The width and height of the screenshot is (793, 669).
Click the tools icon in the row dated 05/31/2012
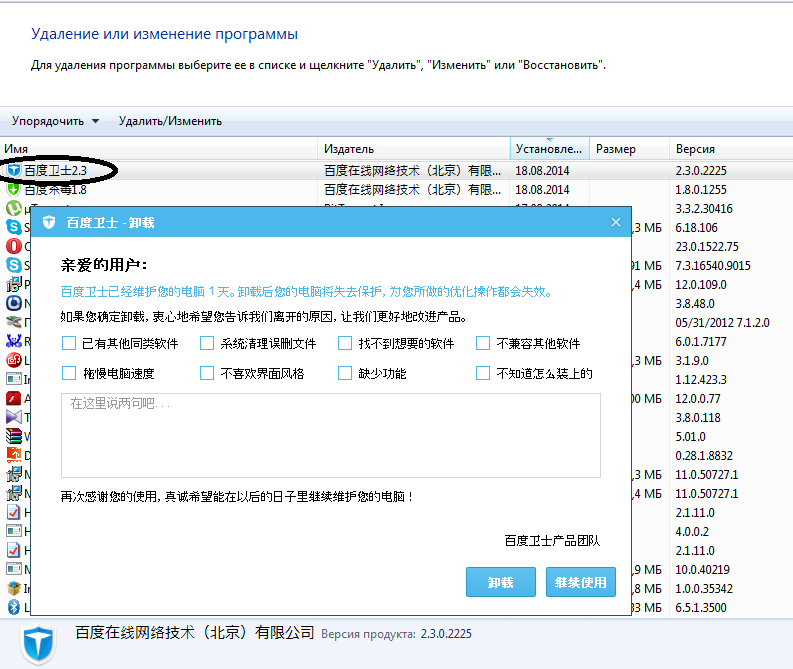[14, 322]
